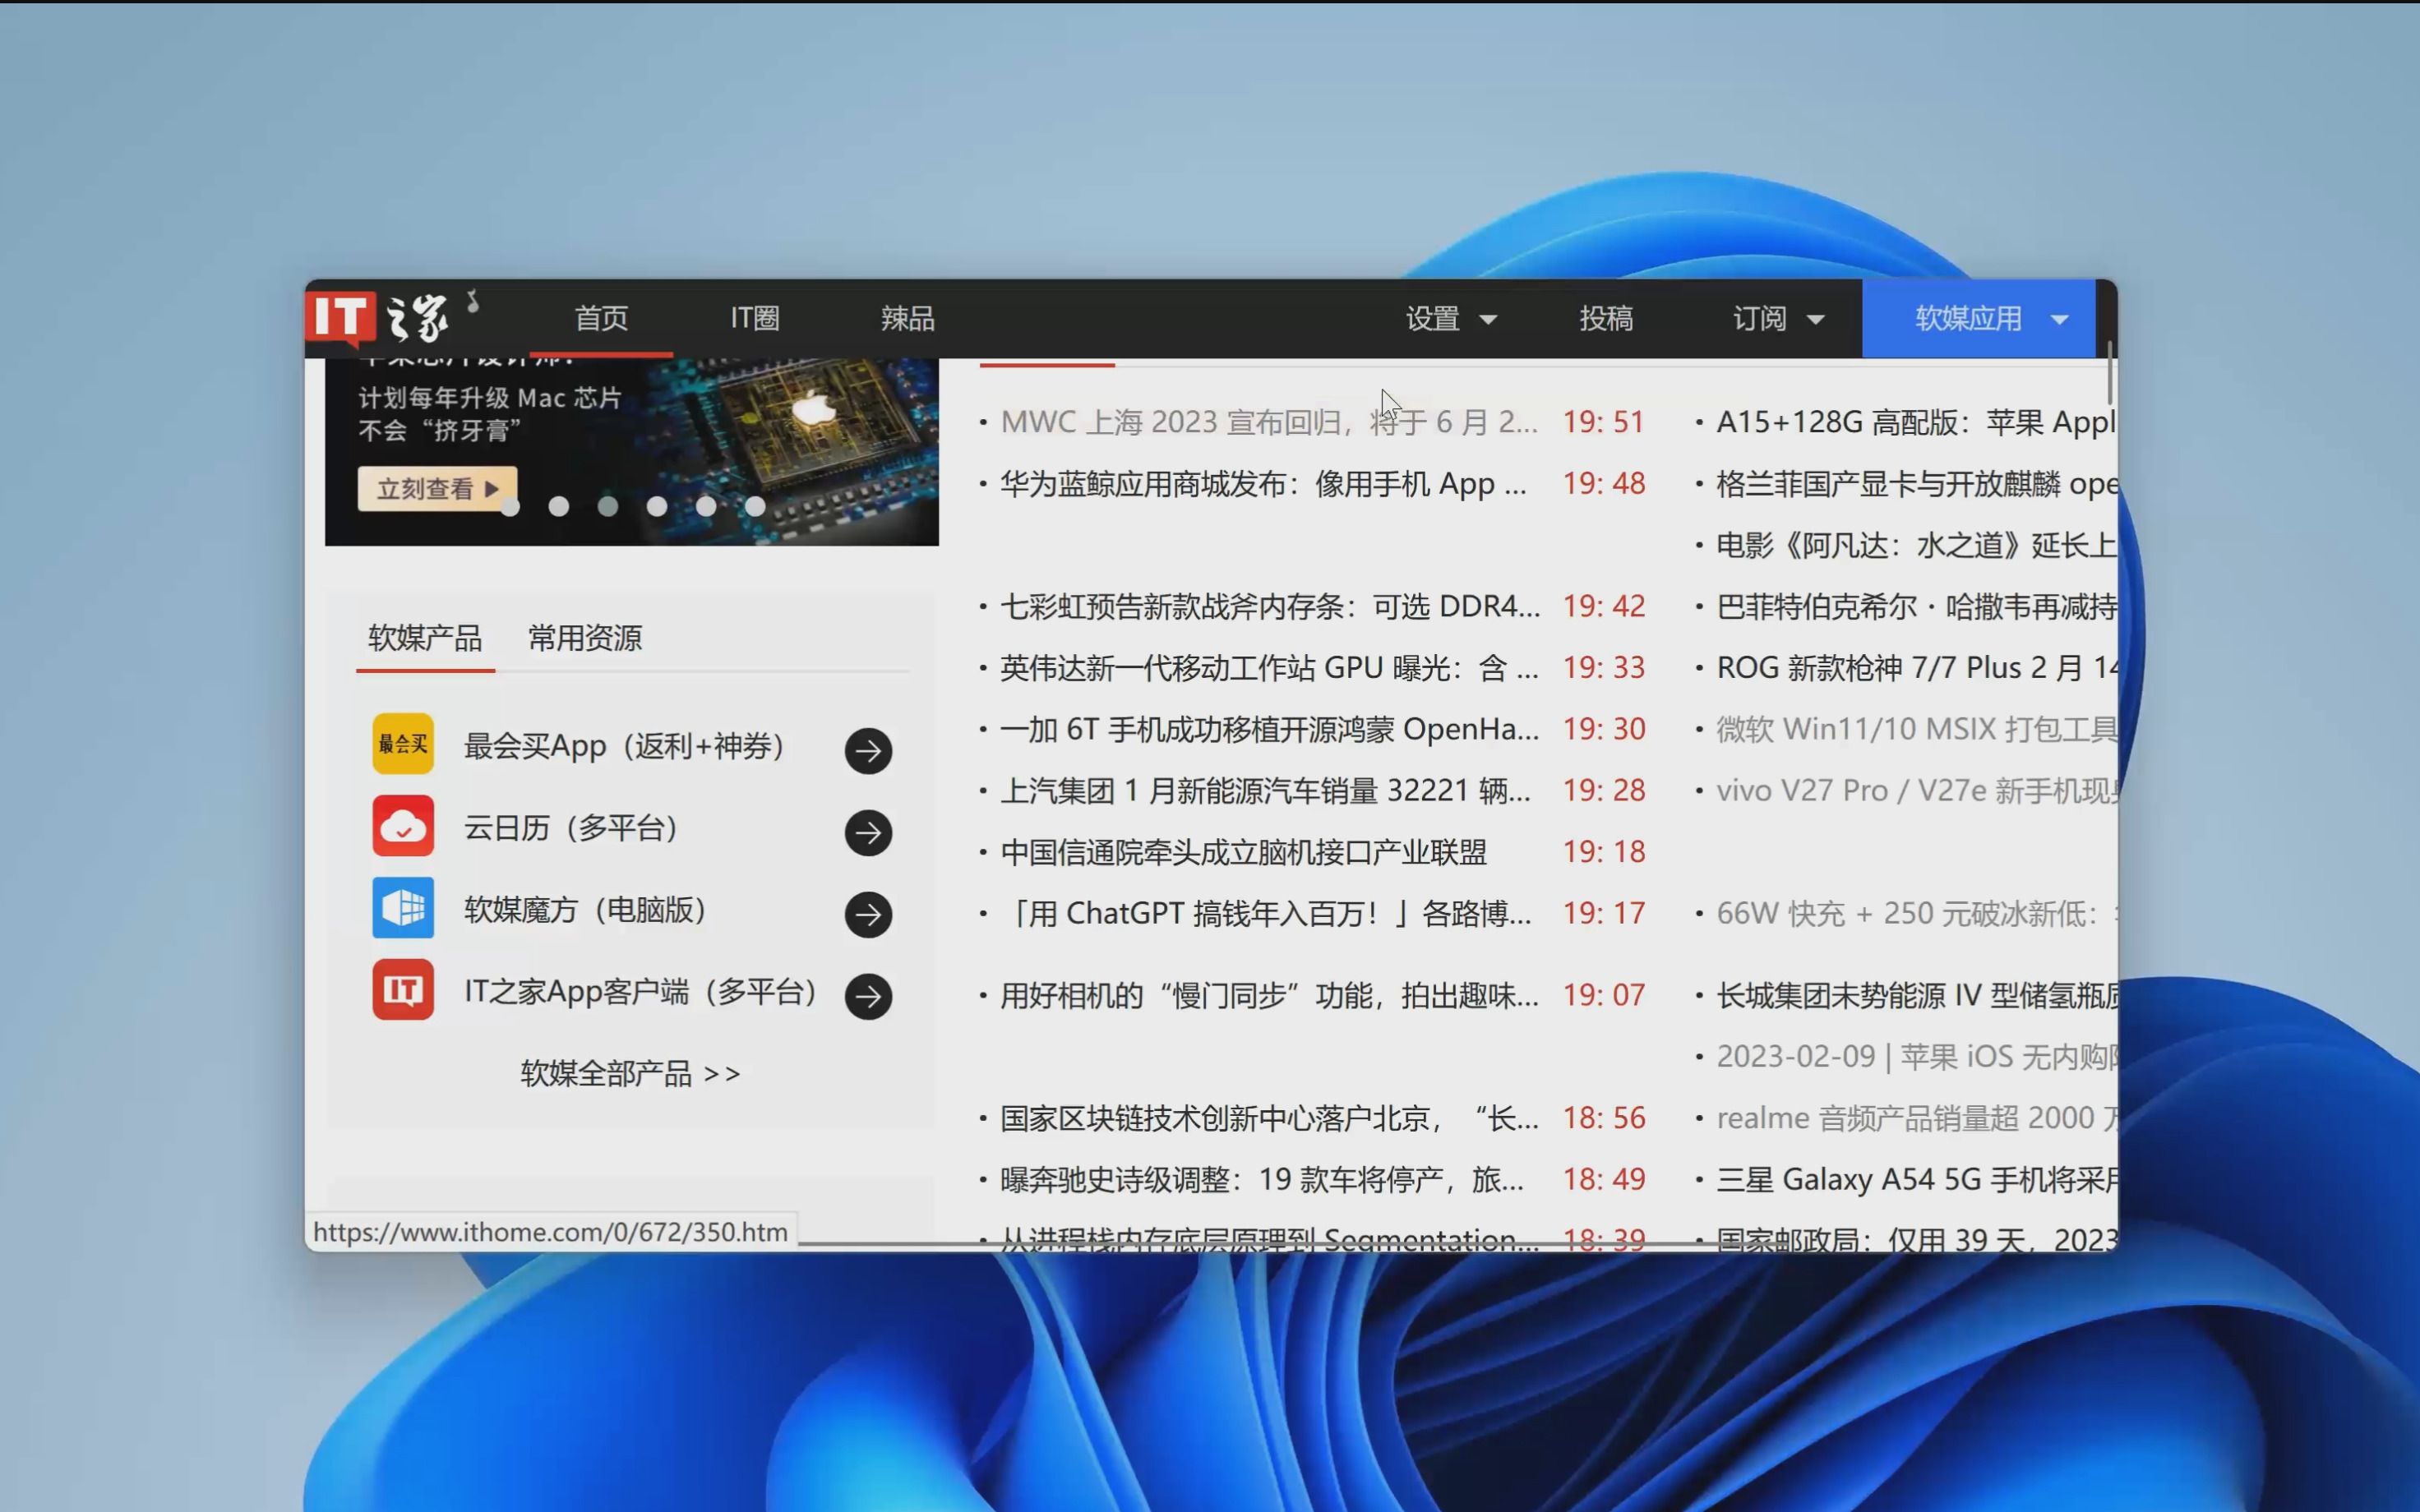Image resolution: width=2420 pixels, height=1512 pixels.
Task: Select the third carousel dot
Action: coord(608,507)
